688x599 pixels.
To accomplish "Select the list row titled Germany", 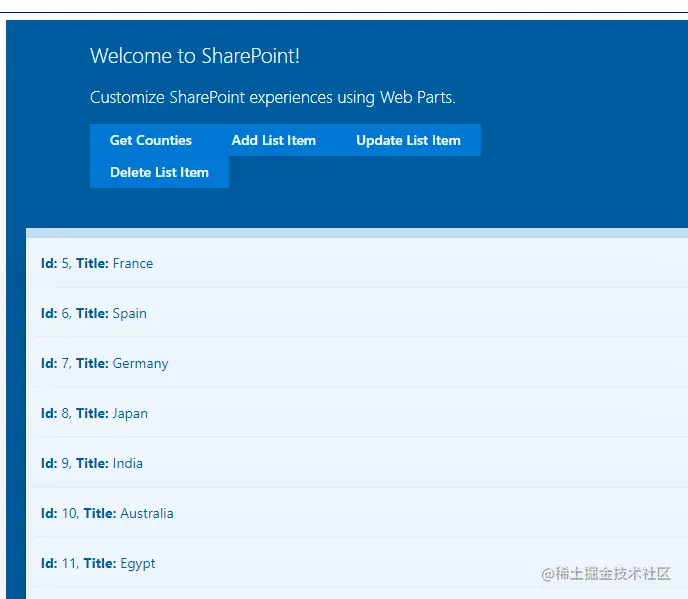I will (x=362, y=363).
